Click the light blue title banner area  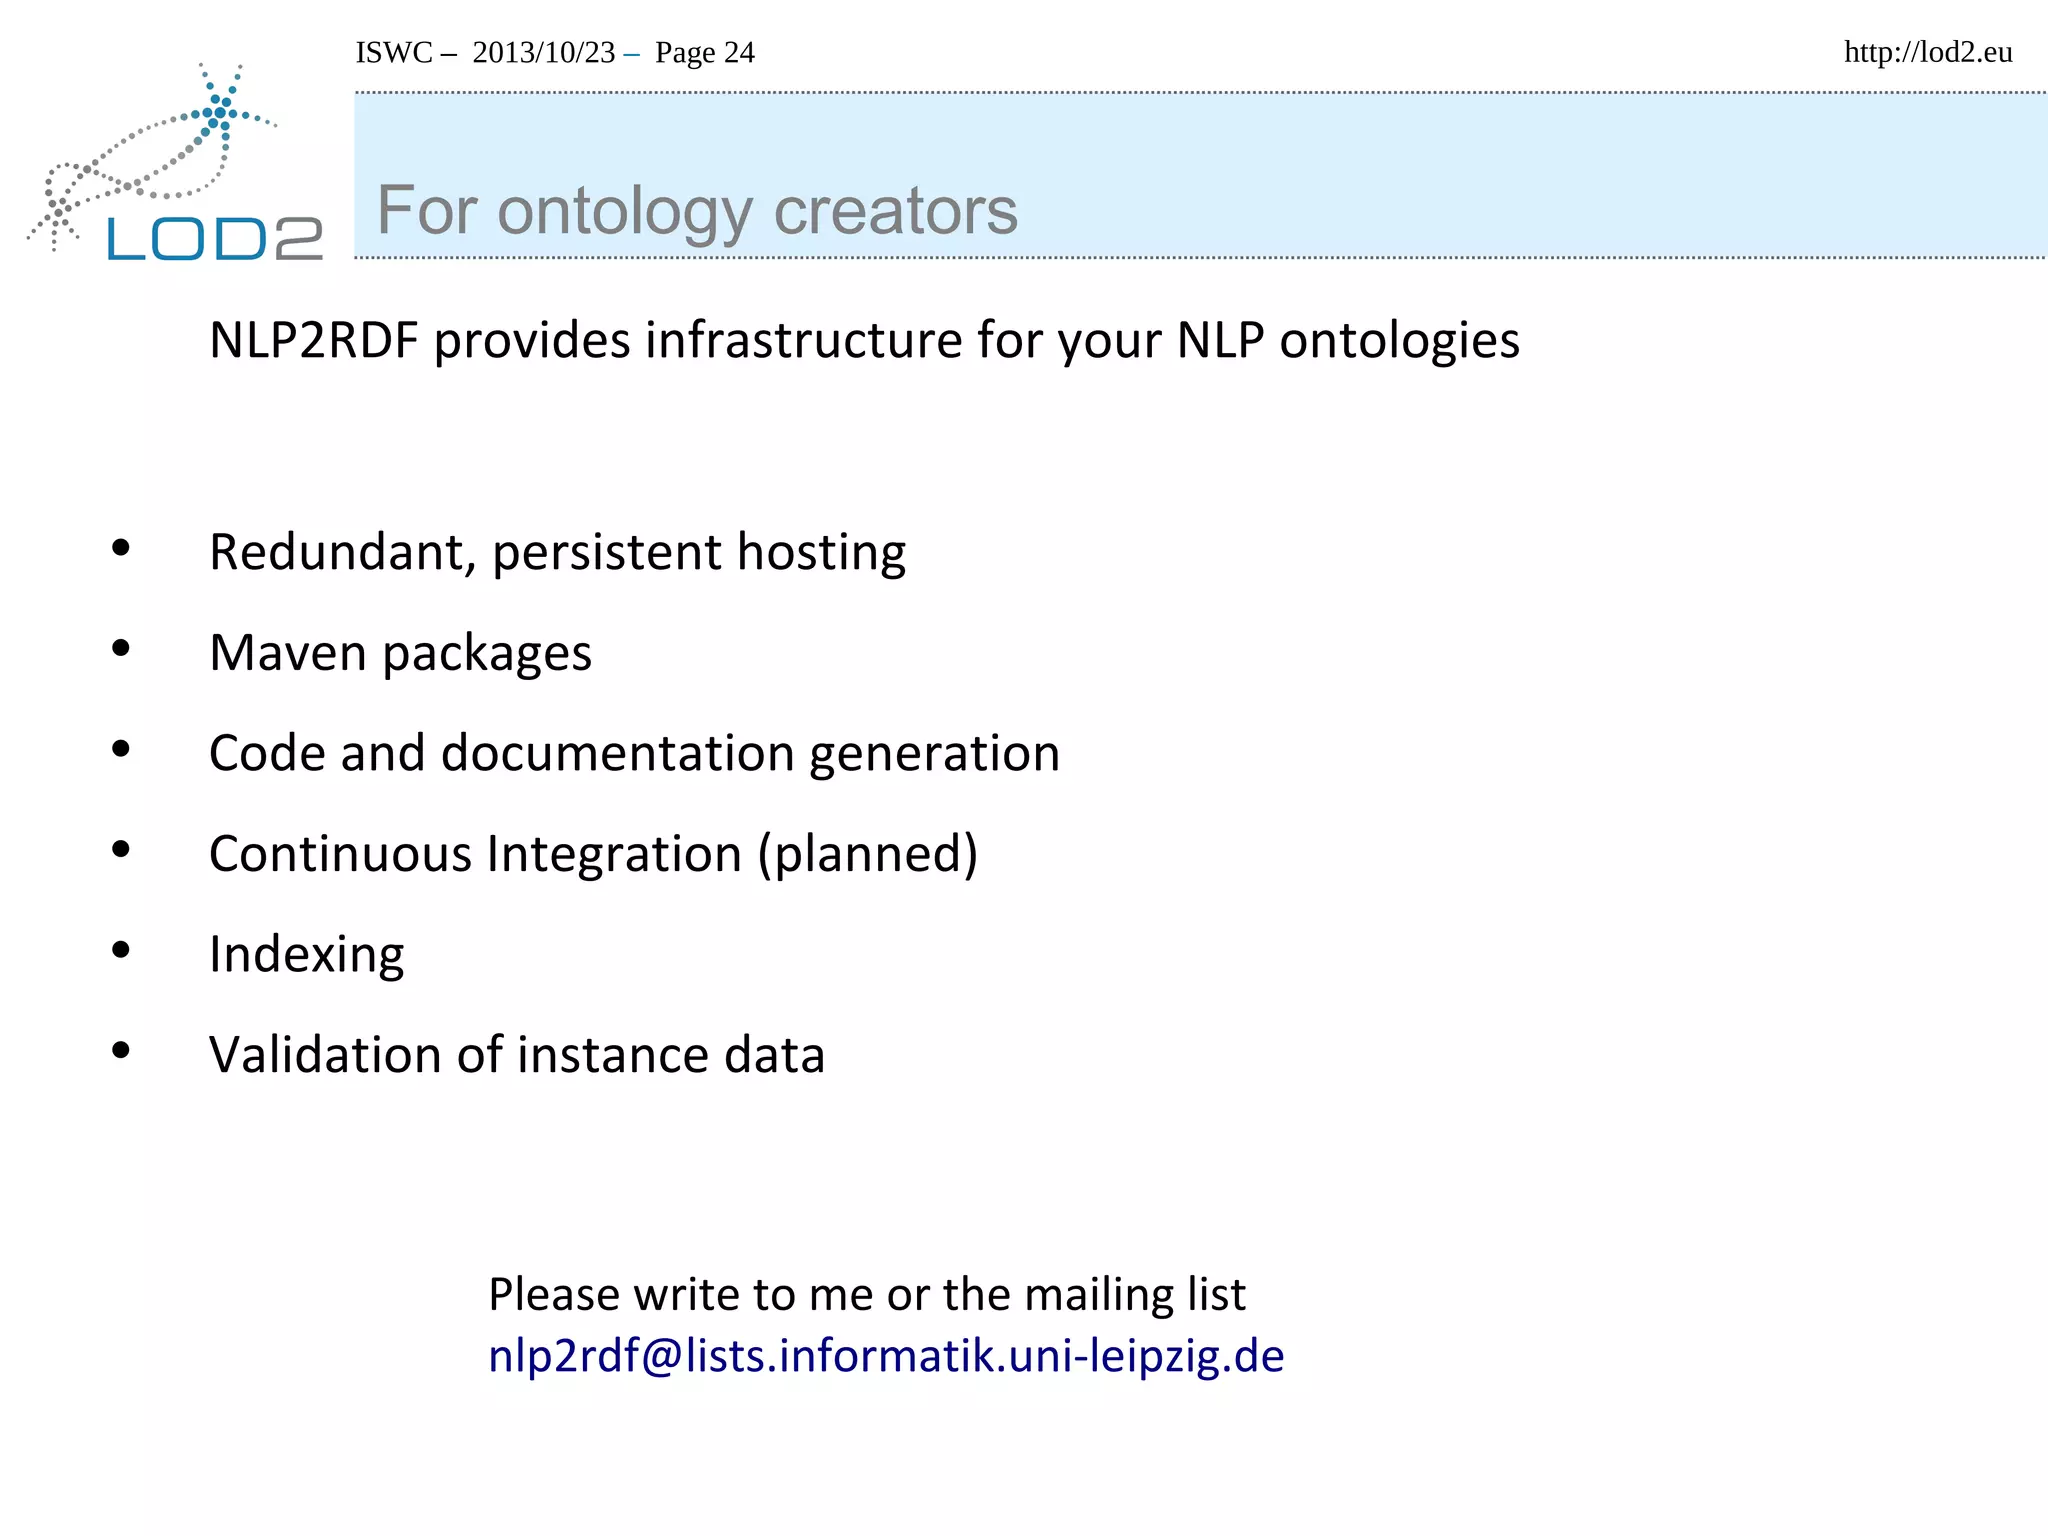click(x=1500, y=175)
